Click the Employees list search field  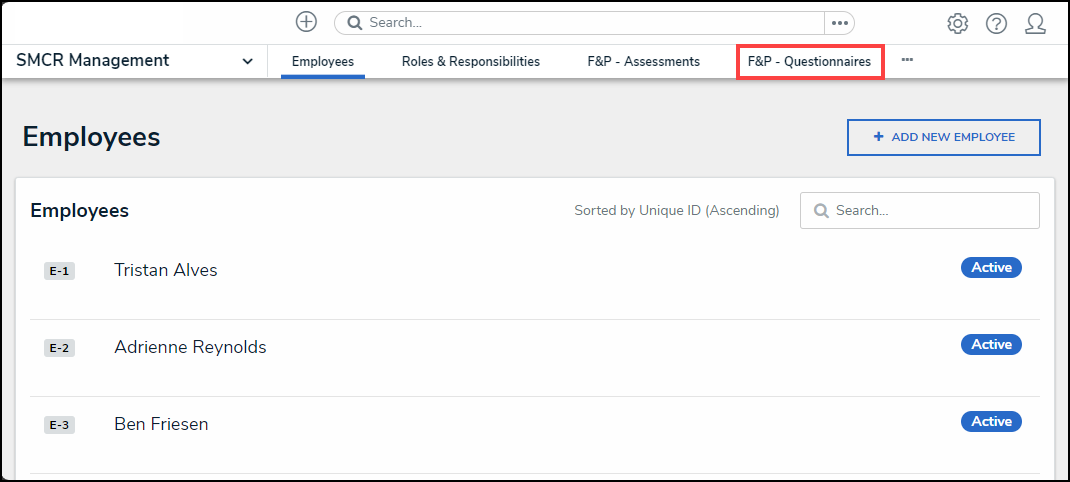coord(930,211)
